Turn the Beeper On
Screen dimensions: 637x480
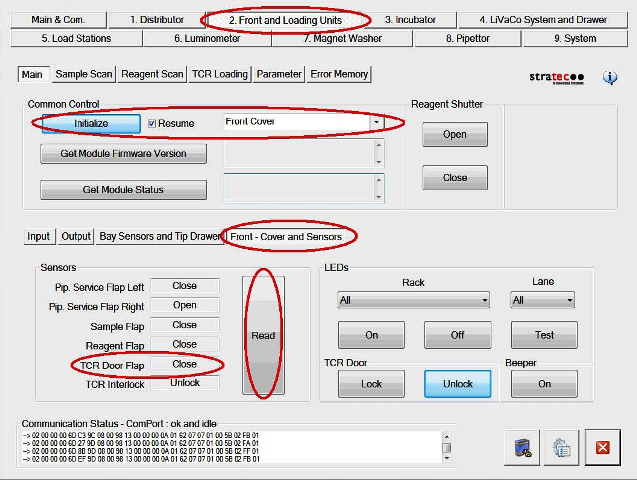[x=544, y=383]
